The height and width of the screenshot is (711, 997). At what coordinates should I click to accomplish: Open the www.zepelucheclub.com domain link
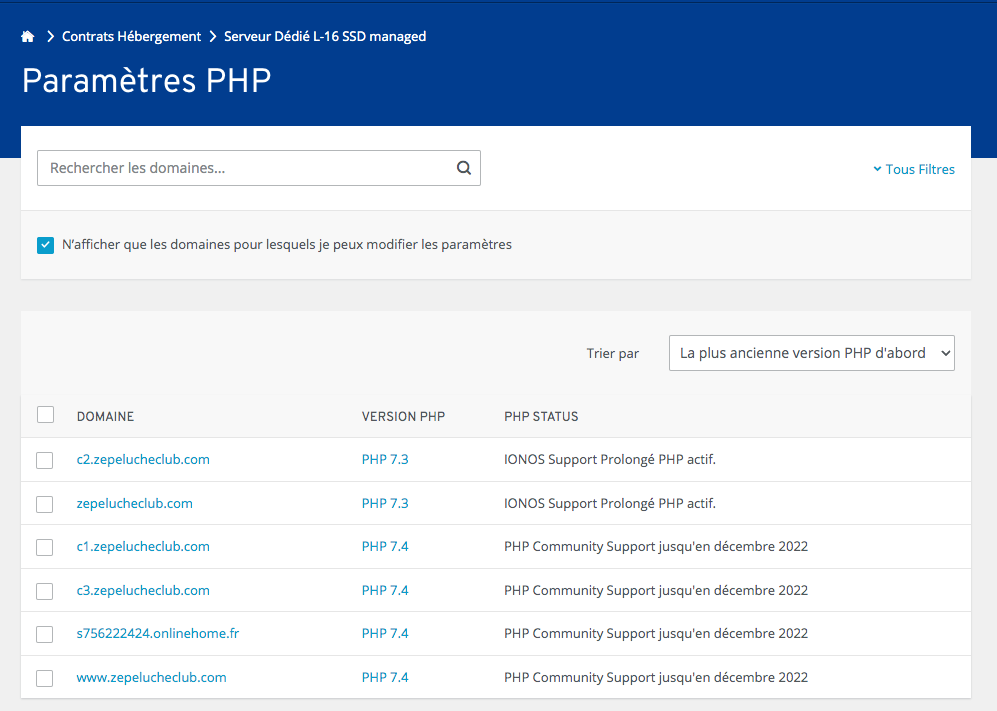click(151, 677)
